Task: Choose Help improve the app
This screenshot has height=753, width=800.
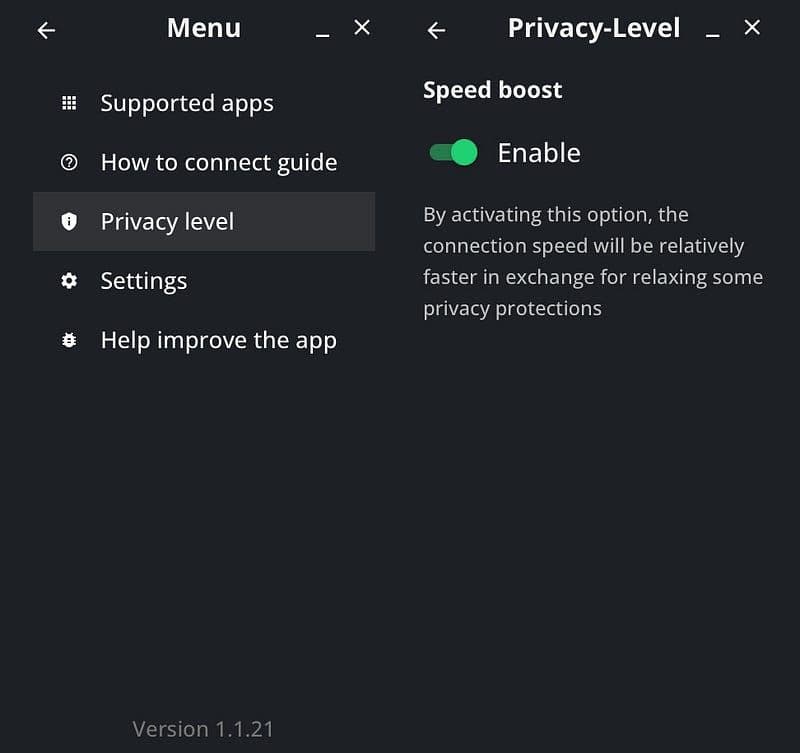Action: [x=218, y=340]
